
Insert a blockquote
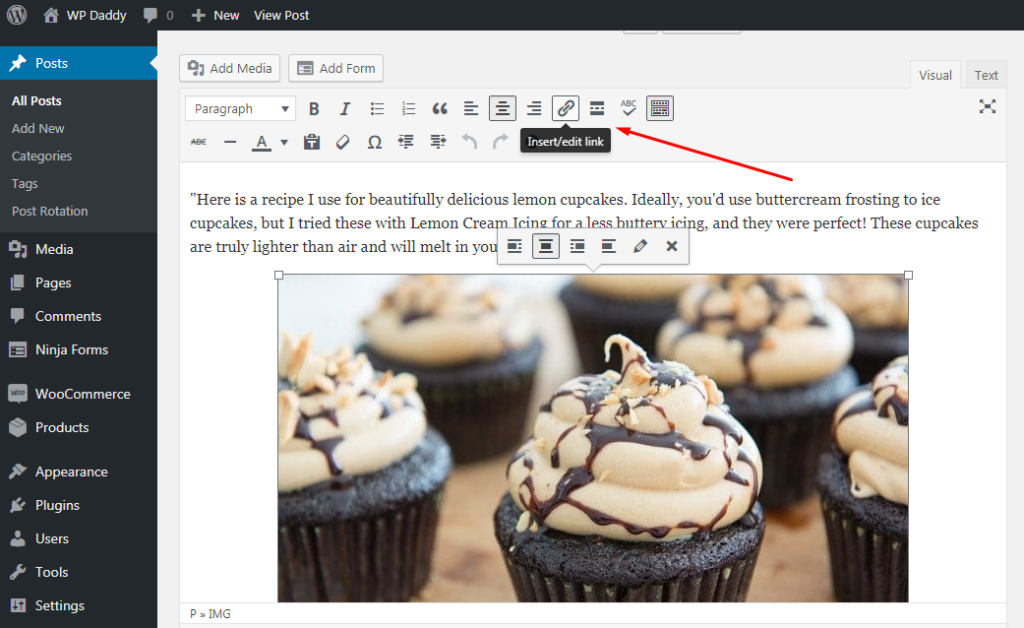(439, 108)
